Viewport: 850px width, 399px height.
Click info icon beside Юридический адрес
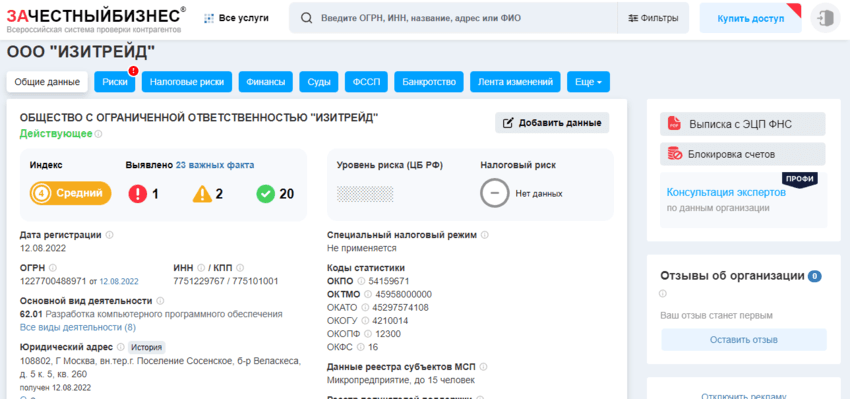120,347
